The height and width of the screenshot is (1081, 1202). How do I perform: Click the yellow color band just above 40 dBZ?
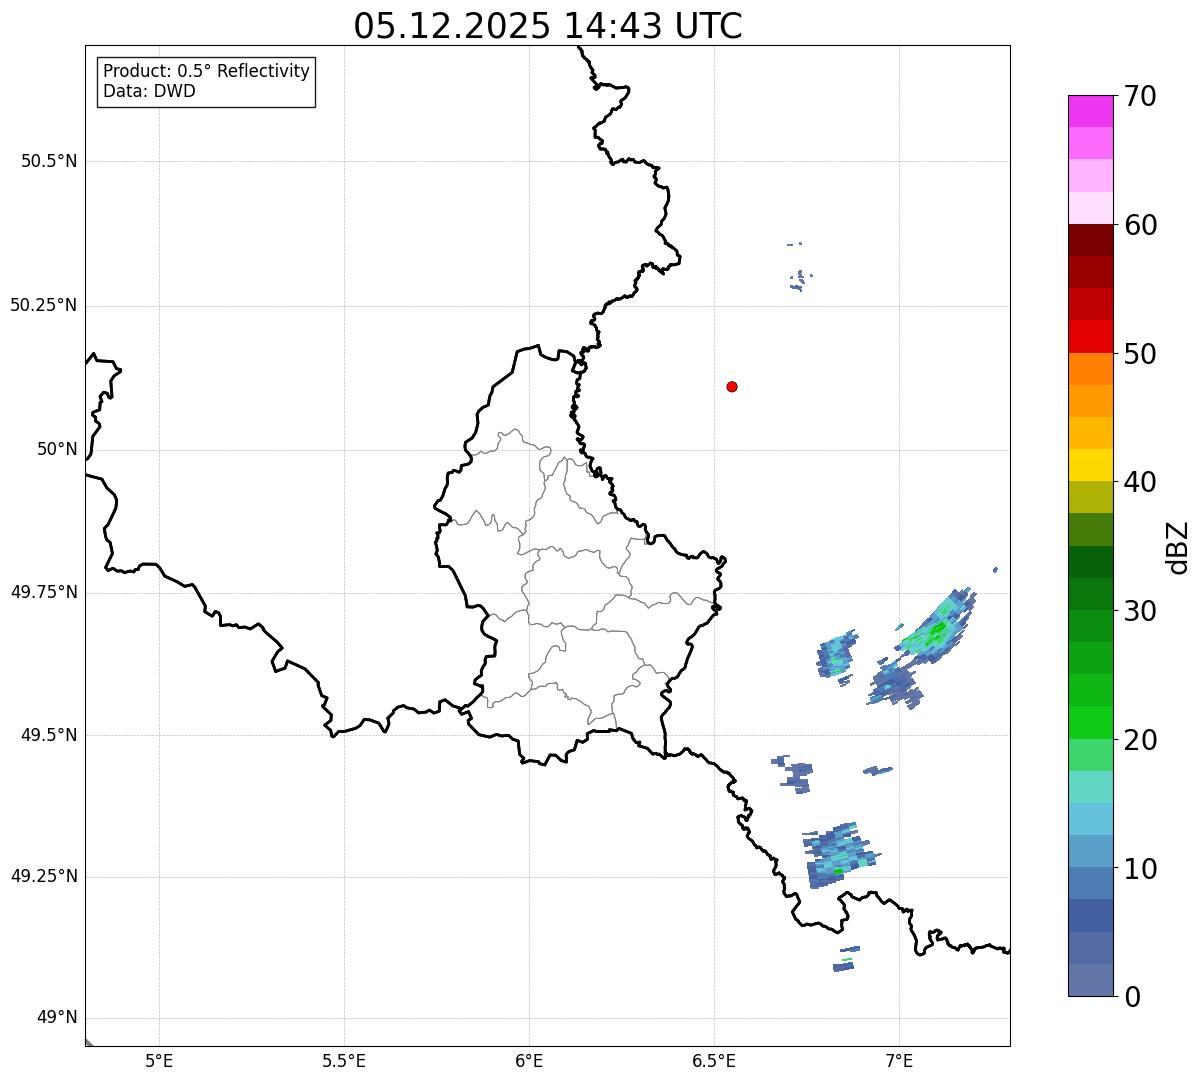click(1090, 465)
